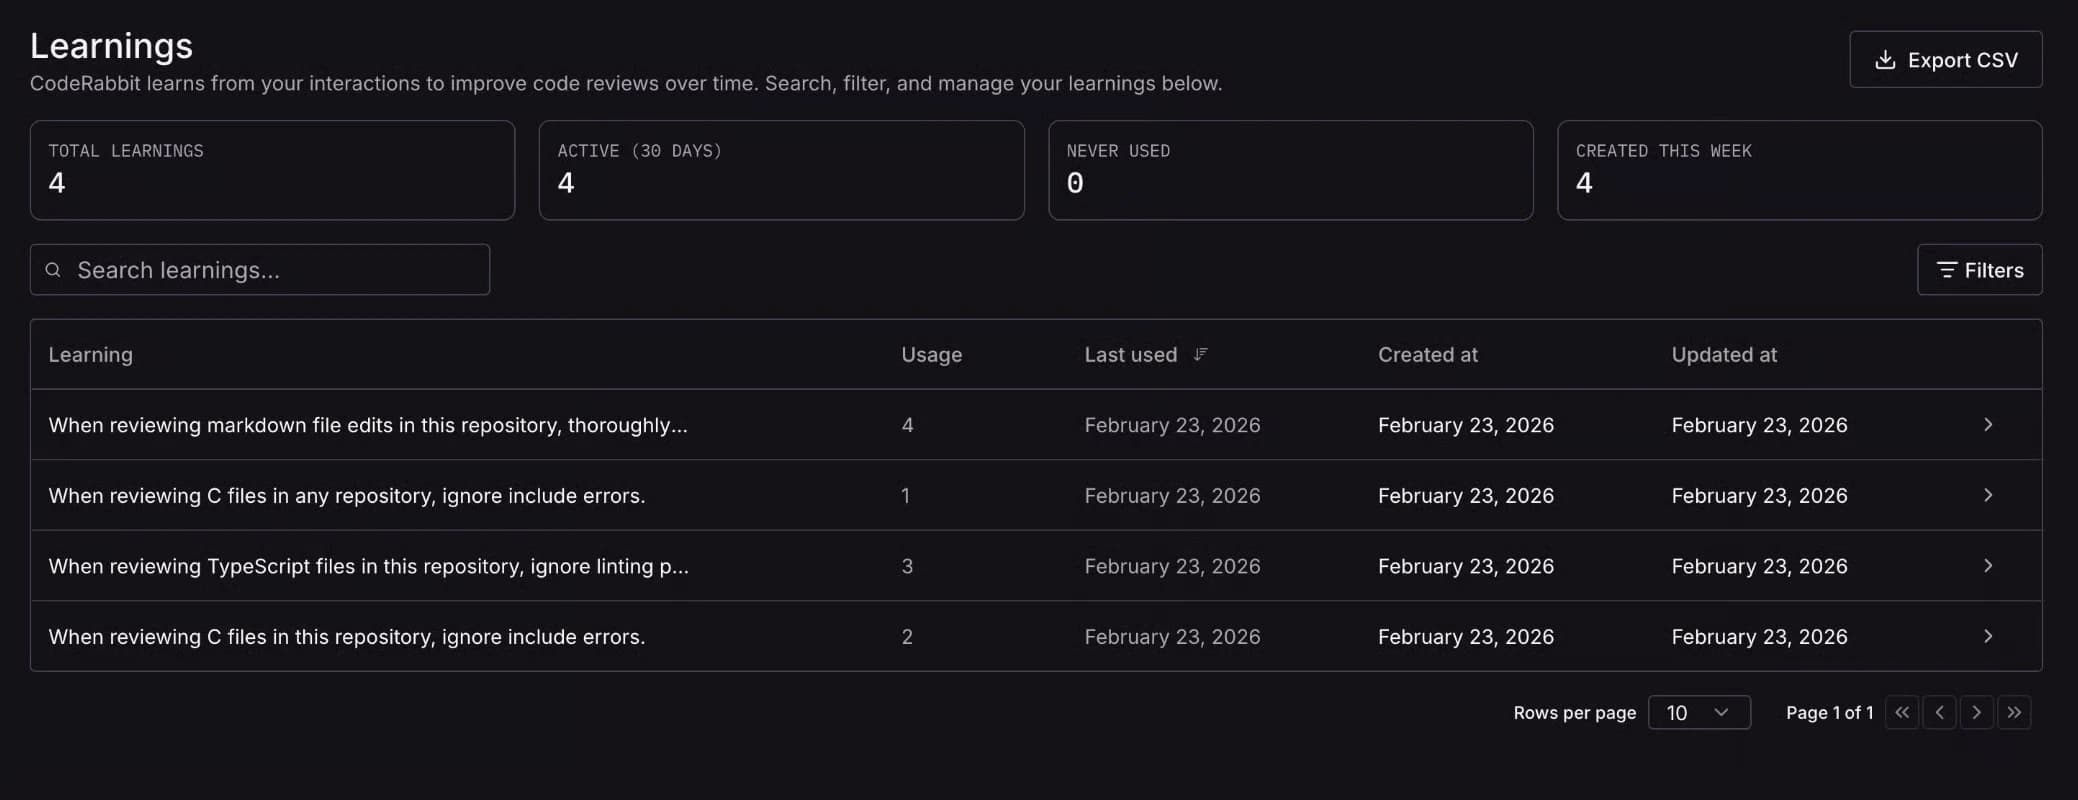
Task: Open chevron for C files in this repository
Action: pos(1988,636)
